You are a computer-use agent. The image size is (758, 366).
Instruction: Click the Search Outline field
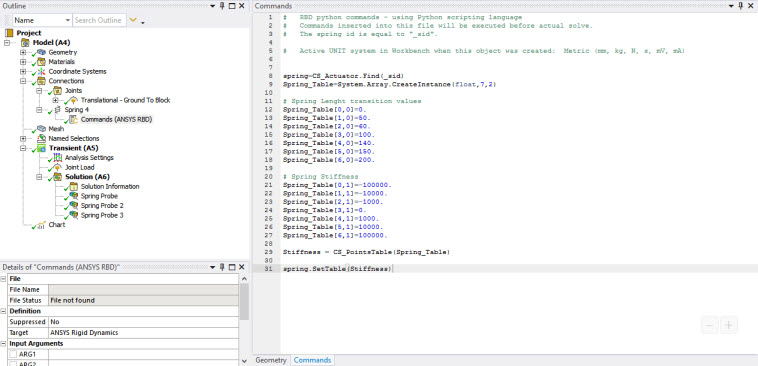click(100, 20)
